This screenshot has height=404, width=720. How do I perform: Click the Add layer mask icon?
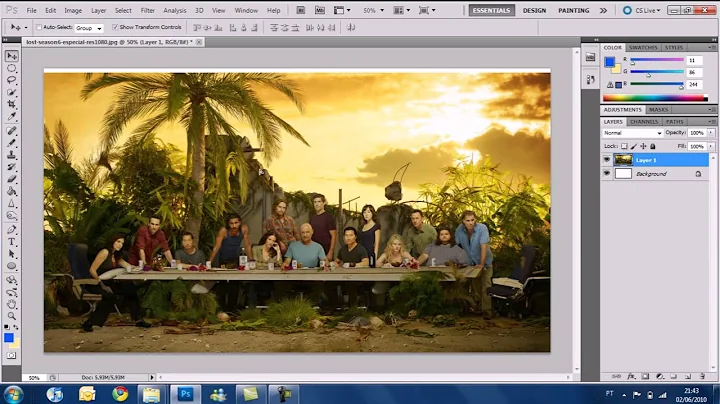coord(646,376)
